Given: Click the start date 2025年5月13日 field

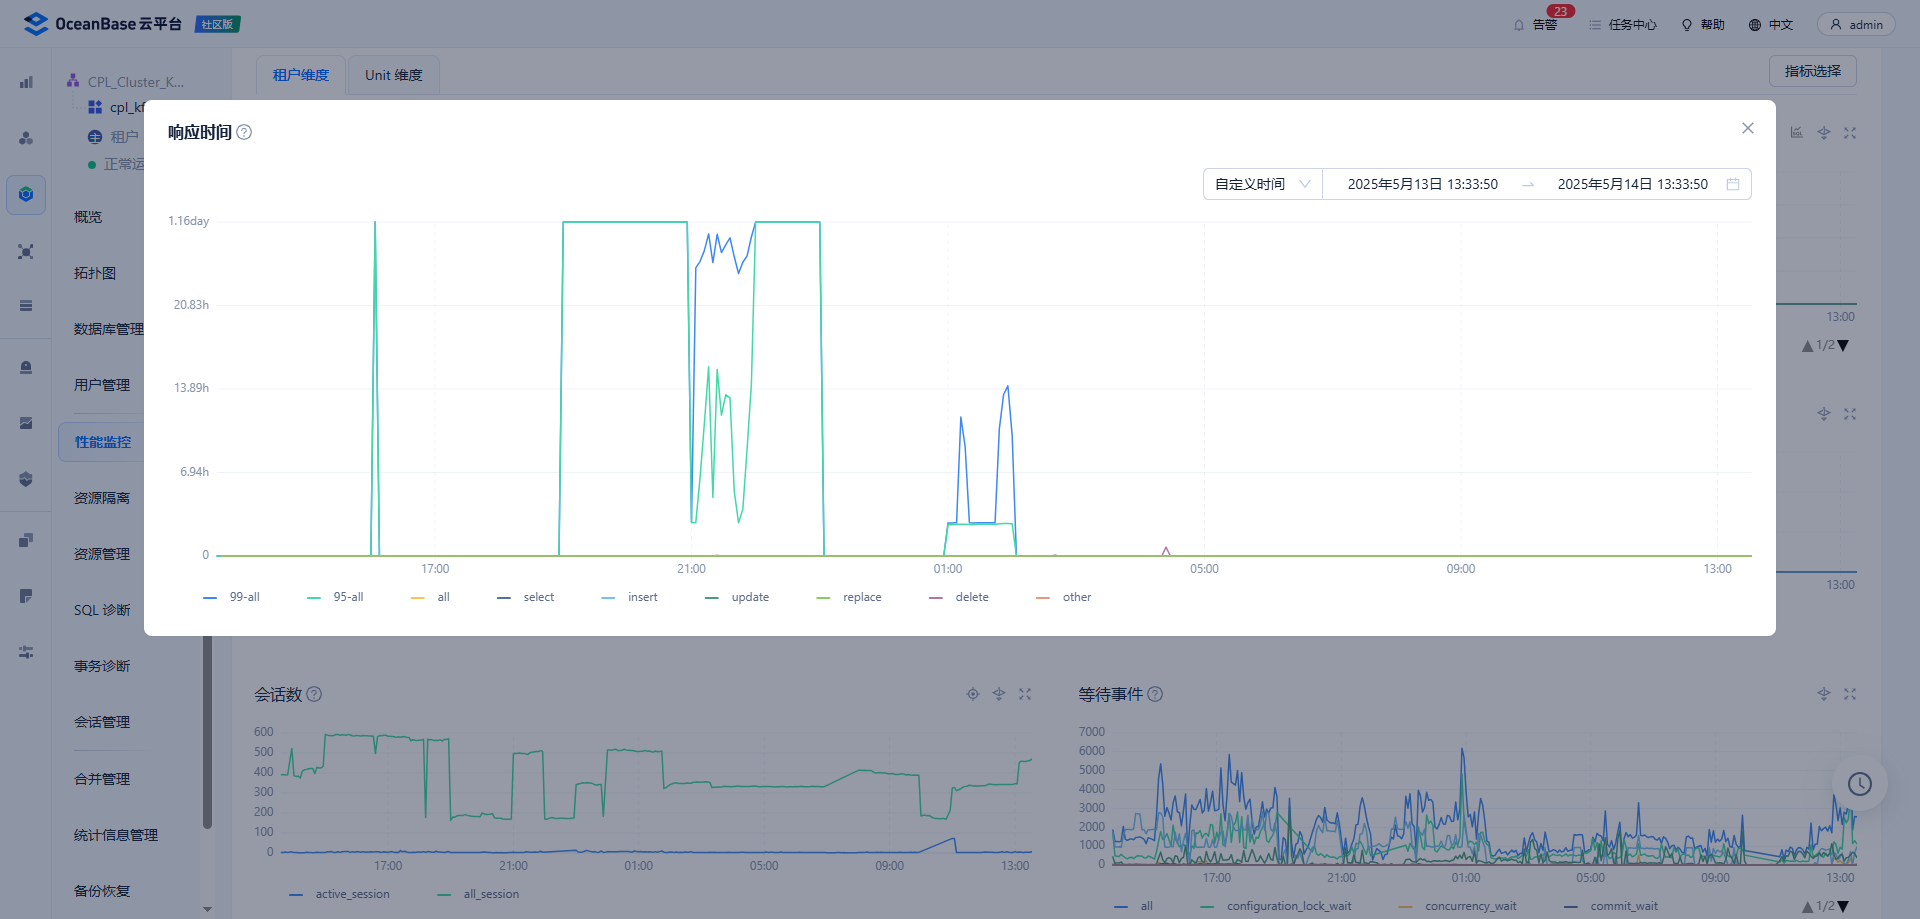Looking at the screenshot, I should click(1422, 184).
